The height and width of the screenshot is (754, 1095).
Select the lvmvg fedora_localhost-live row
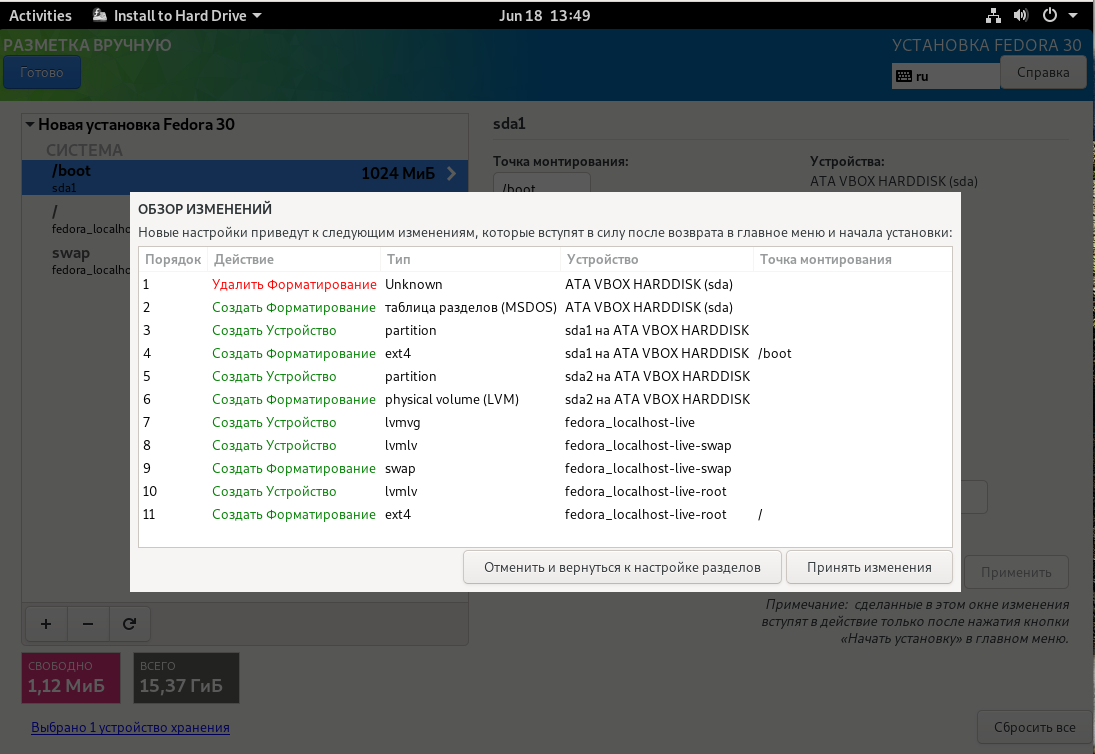point(545,422)
